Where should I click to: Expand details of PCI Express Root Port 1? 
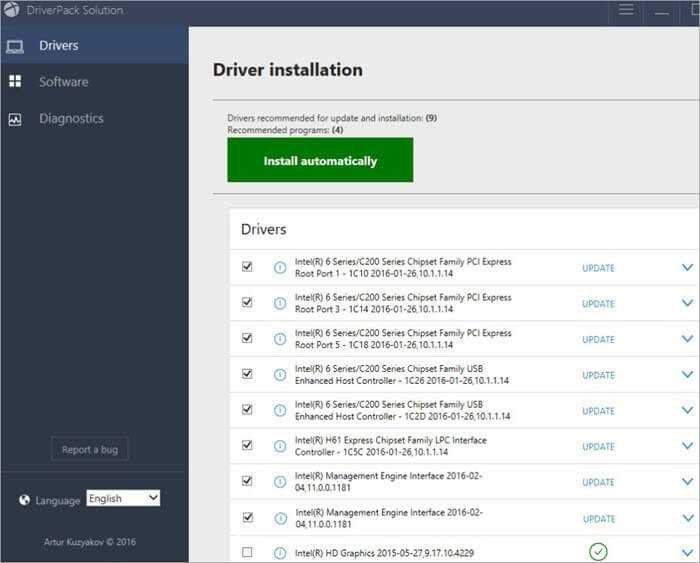(688, 267)
